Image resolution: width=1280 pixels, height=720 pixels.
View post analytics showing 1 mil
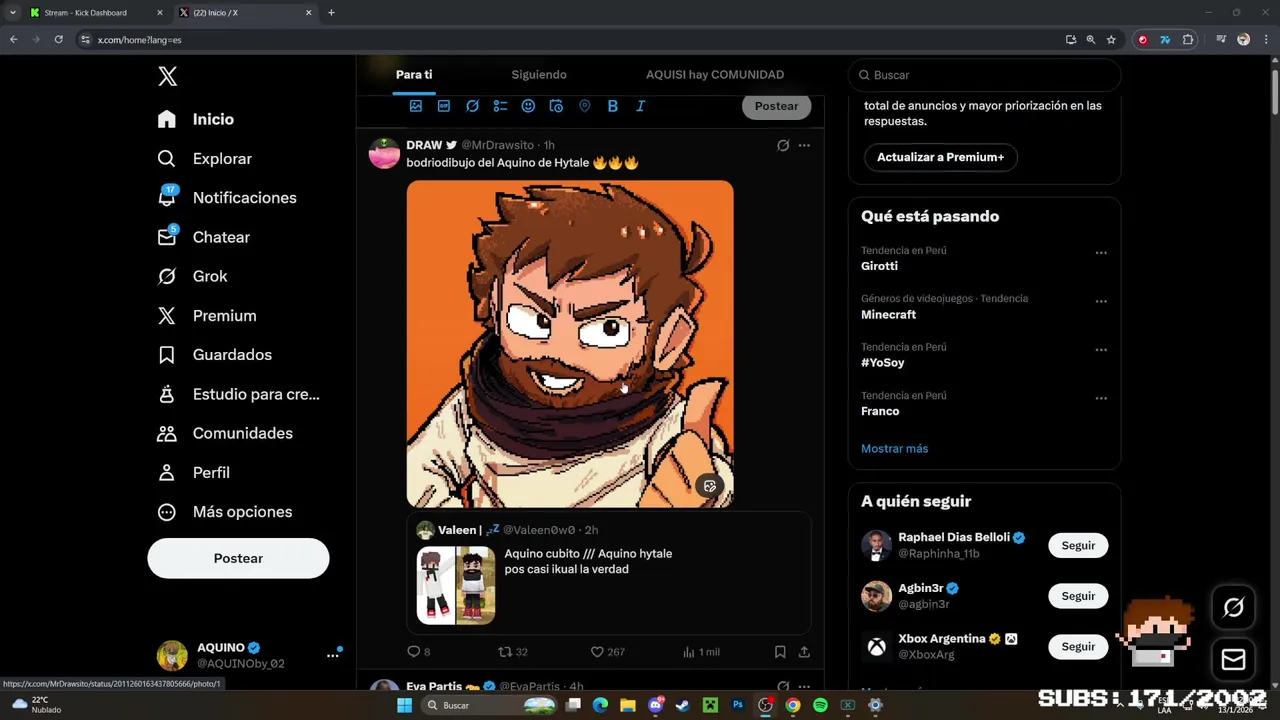point(701,652)
